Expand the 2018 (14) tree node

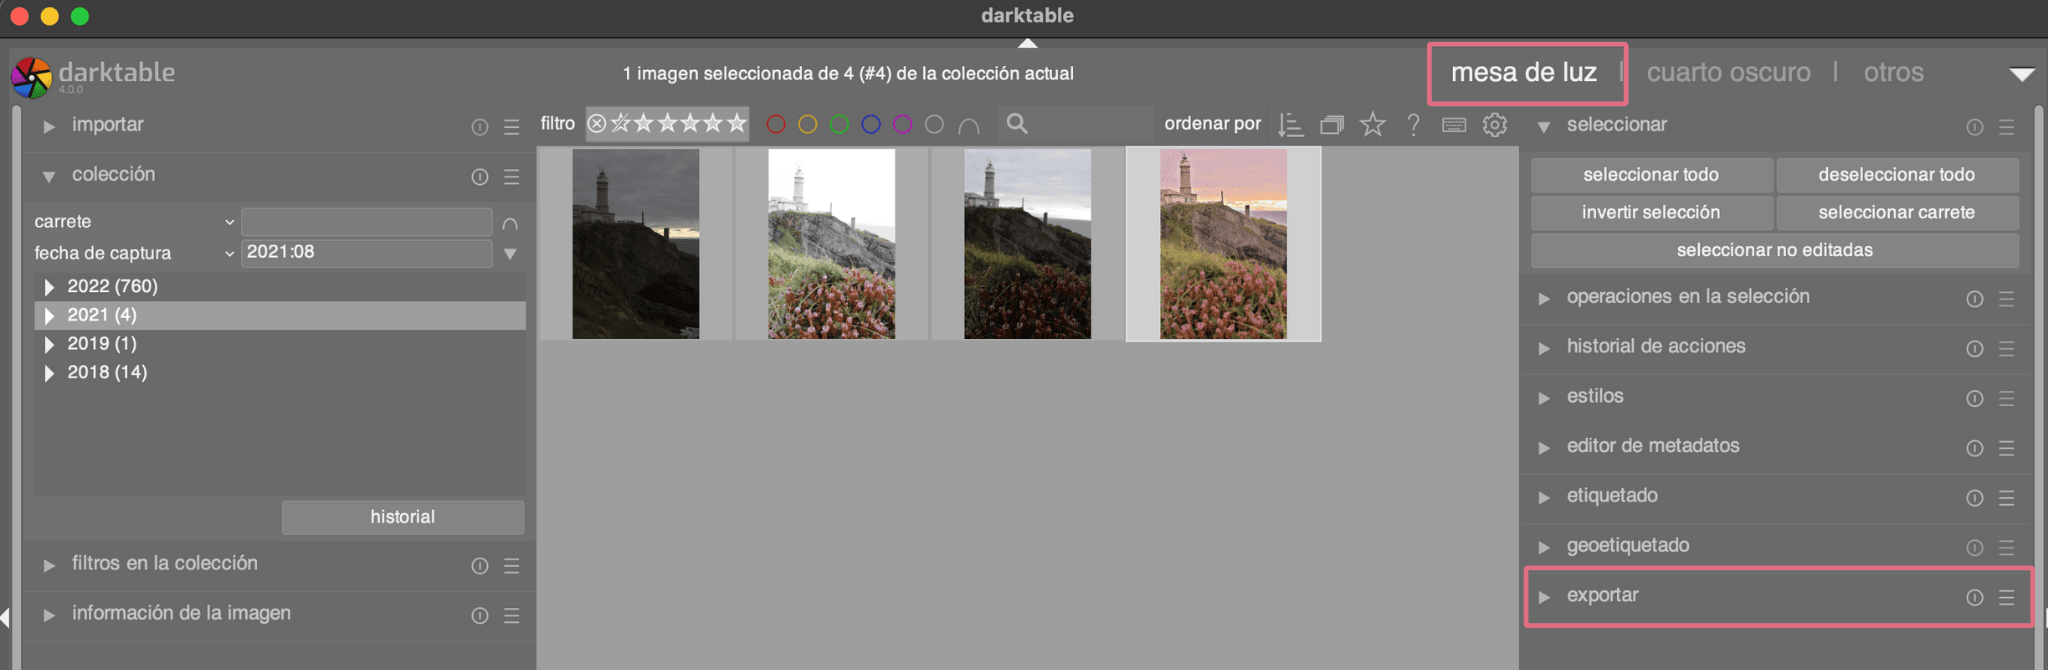[x=49, y=373]
